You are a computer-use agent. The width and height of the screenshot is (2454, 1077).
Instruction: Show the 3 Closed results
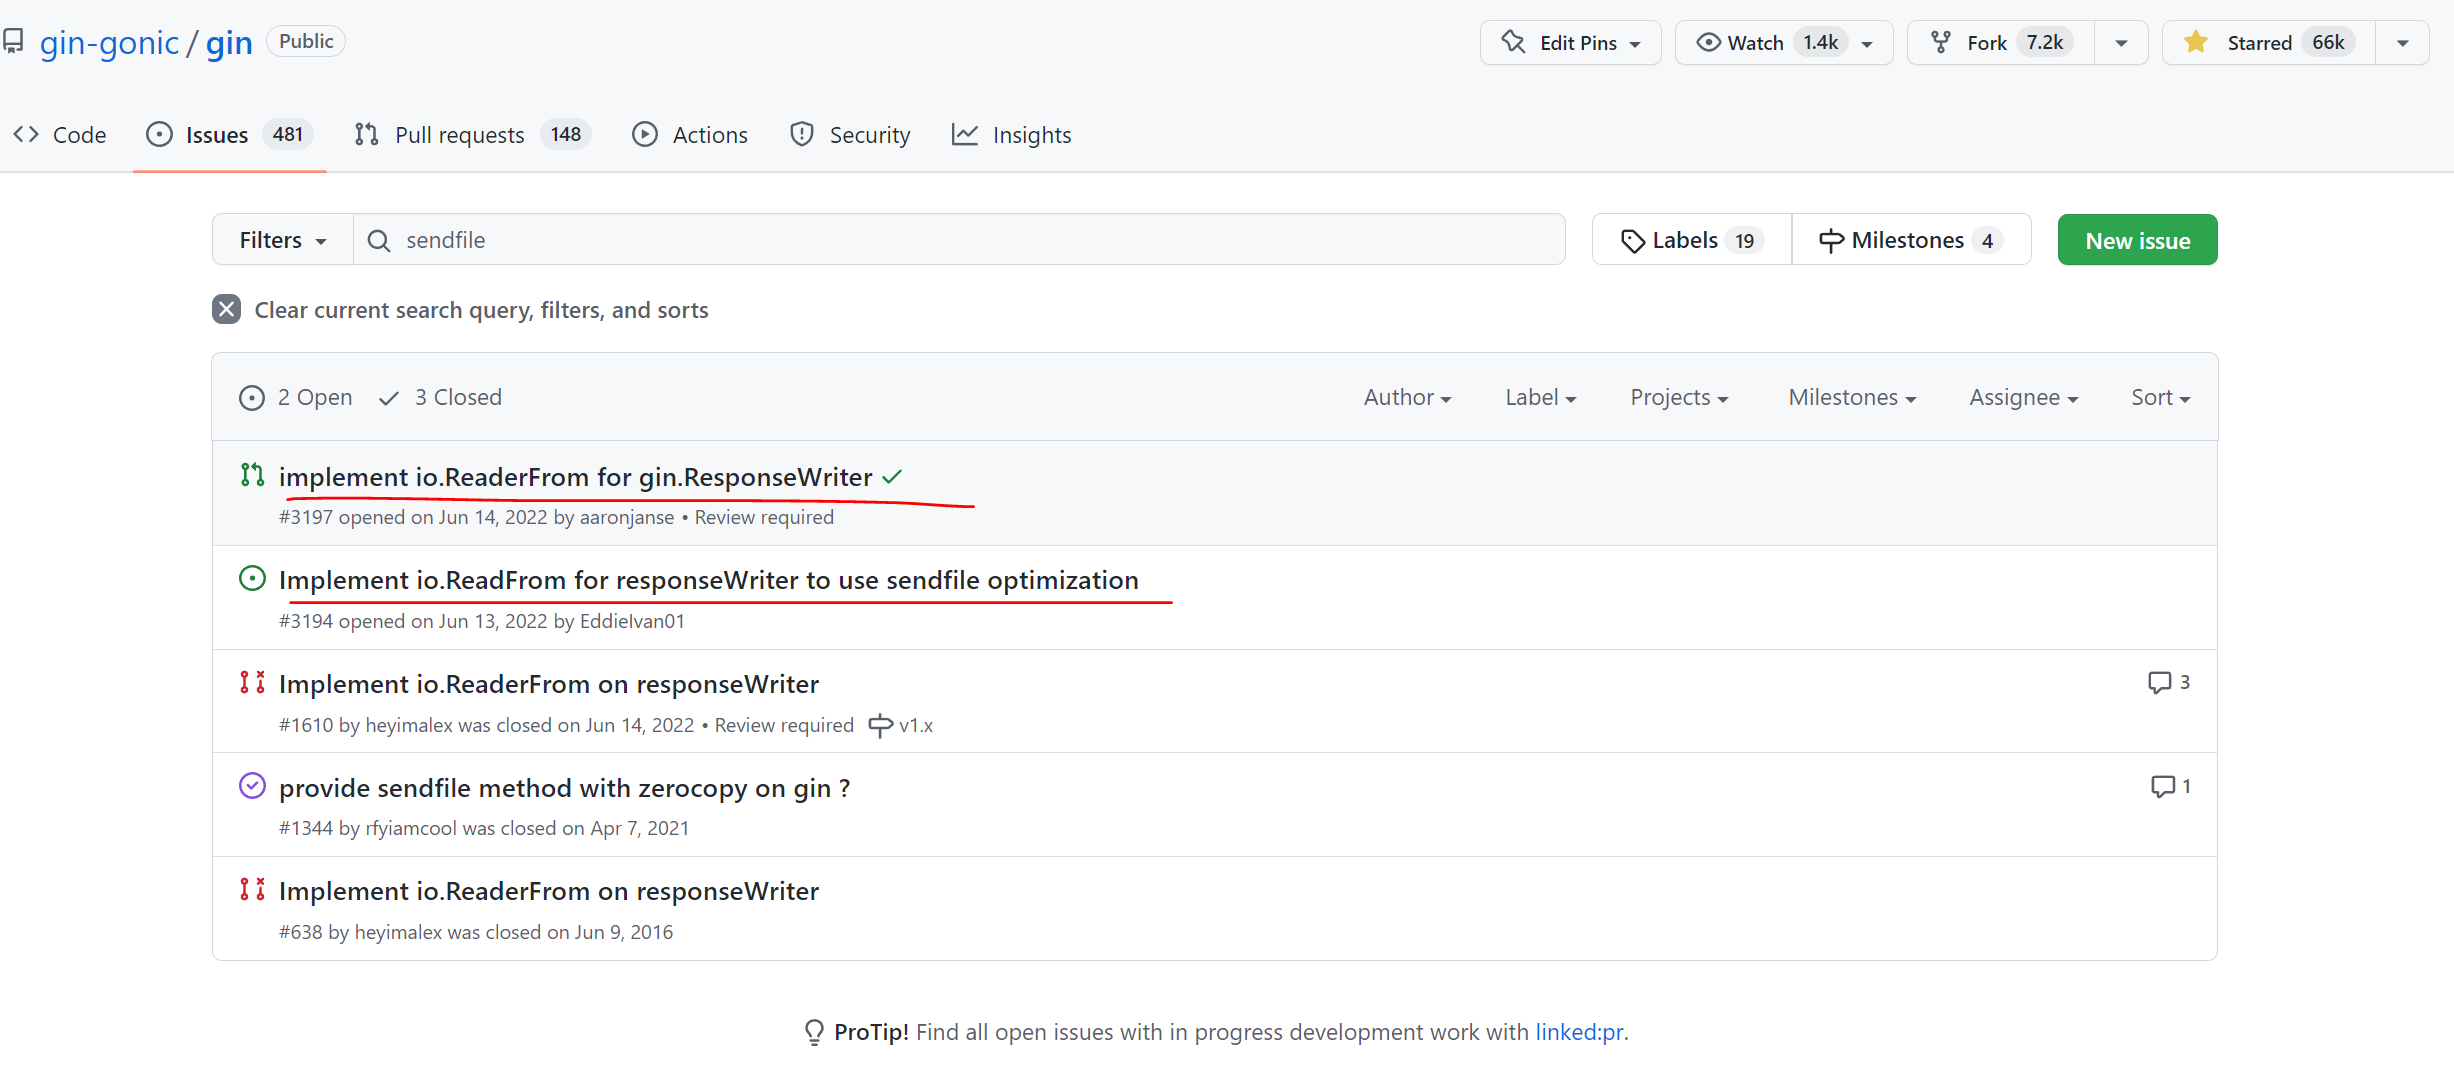click(441, 398)
